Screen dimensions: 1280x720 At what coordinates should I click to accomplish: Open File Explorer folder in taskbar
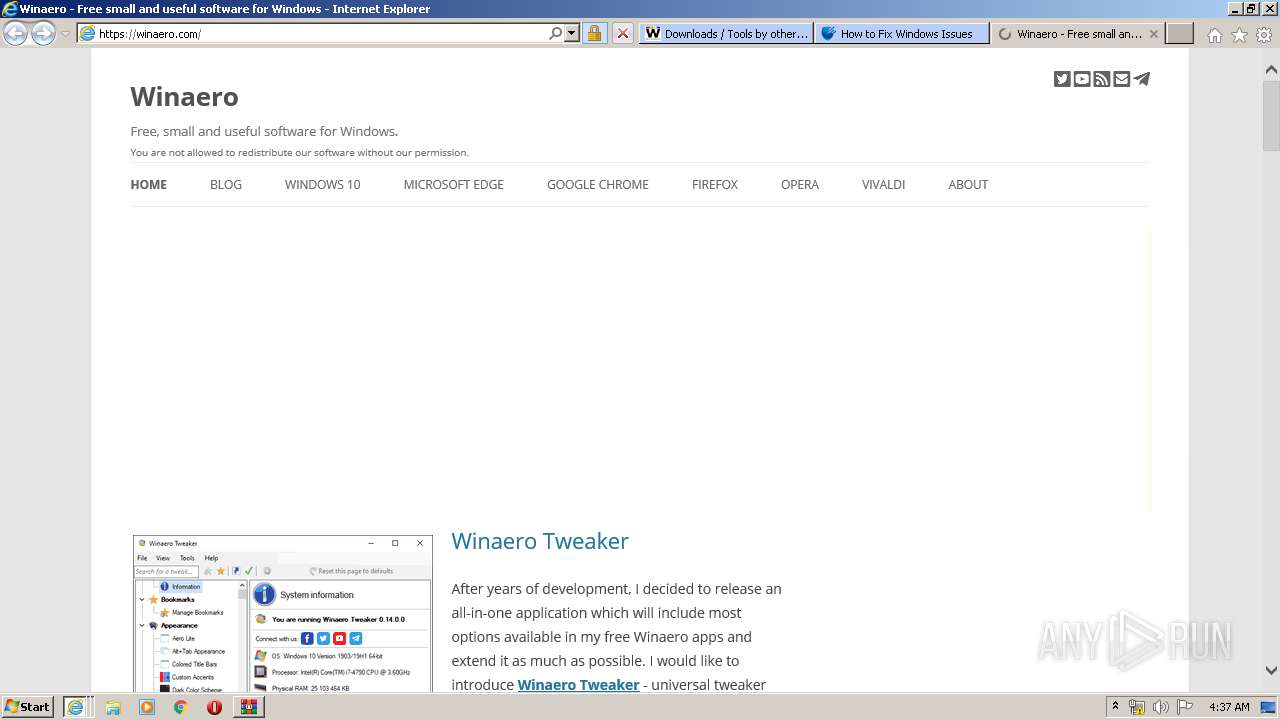113,707
